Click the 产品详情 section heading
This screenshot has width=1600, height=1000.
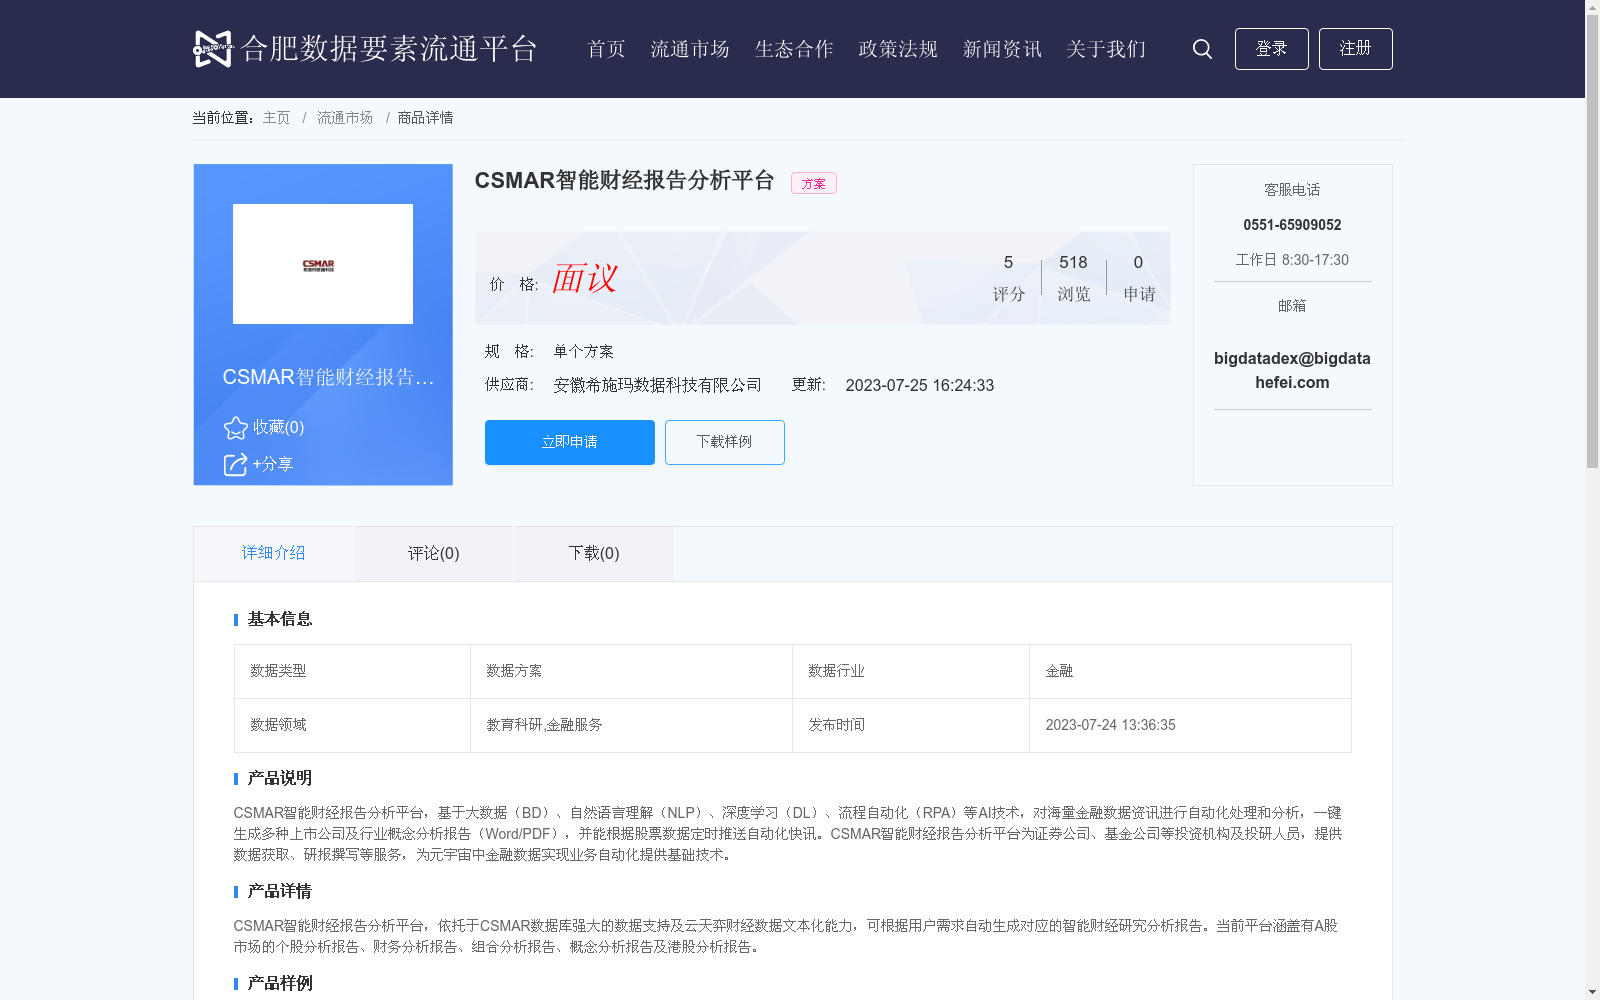tap(280, 891)
